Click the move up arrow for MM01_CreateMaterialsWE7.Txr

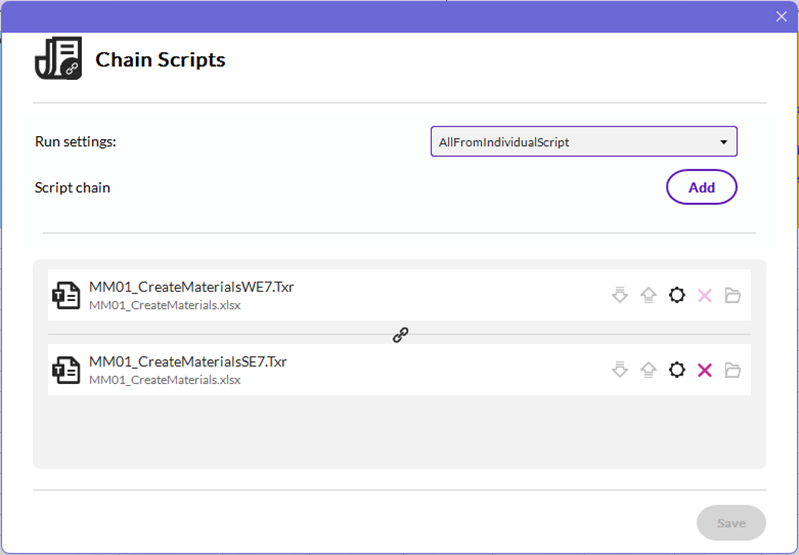coord(648,295)
